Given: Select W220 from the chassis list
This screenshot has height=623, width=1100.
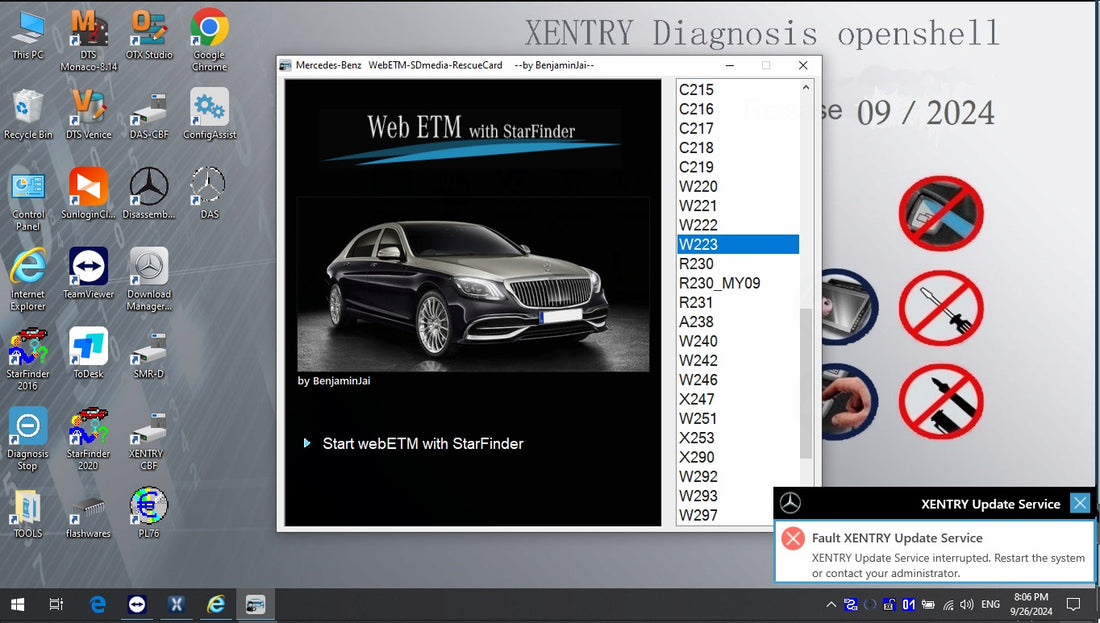Looking at the screenshot, I should pyautogui.click(x=698, y=186).
